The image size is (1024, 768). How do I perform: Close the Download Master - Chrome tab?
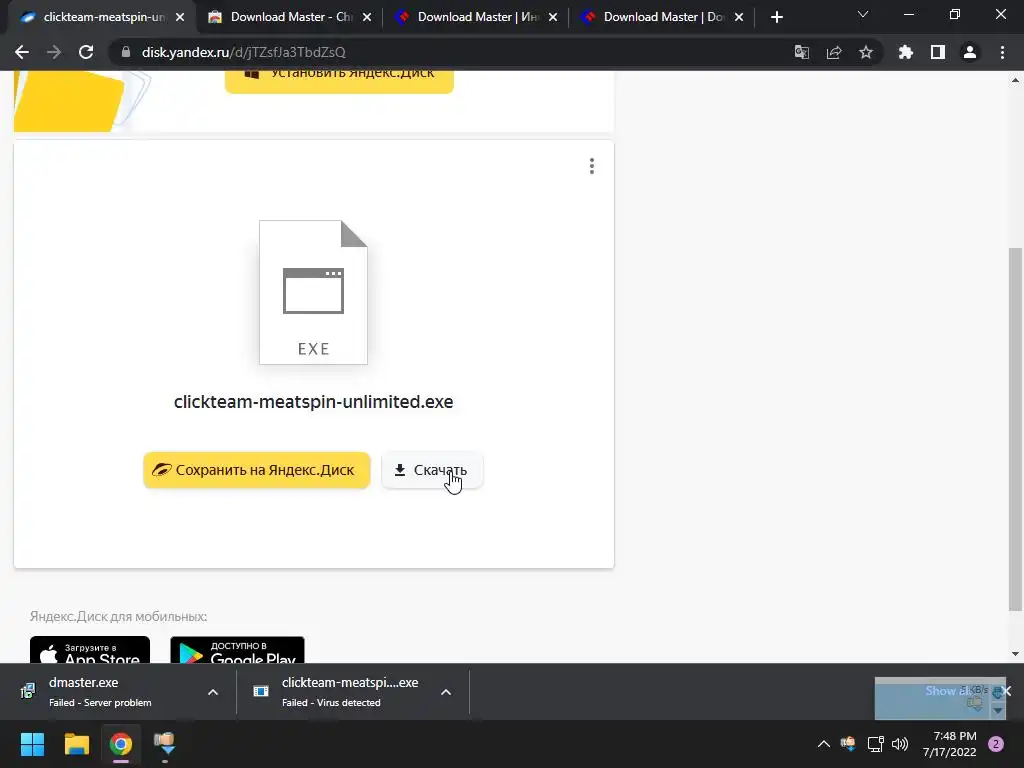(x=367, y=17)
